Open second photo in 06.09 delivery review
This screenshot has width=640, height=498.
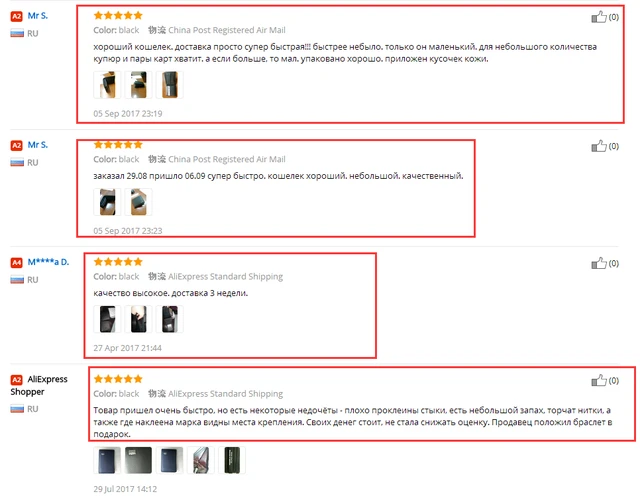[138, 202]
